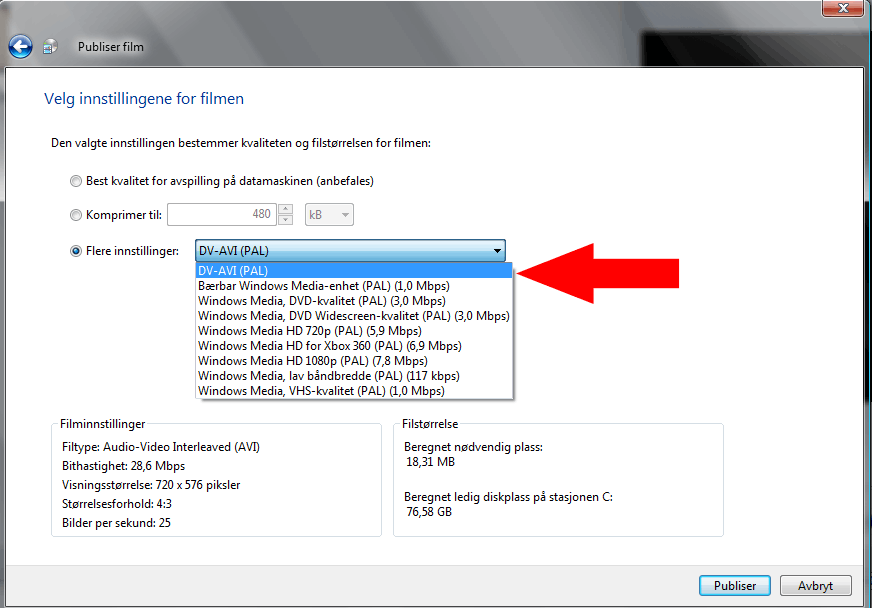The width and height of the screenshot is (872, 608).
Task: Increase compress size with up stepper arrow
Action: point(286,209)
